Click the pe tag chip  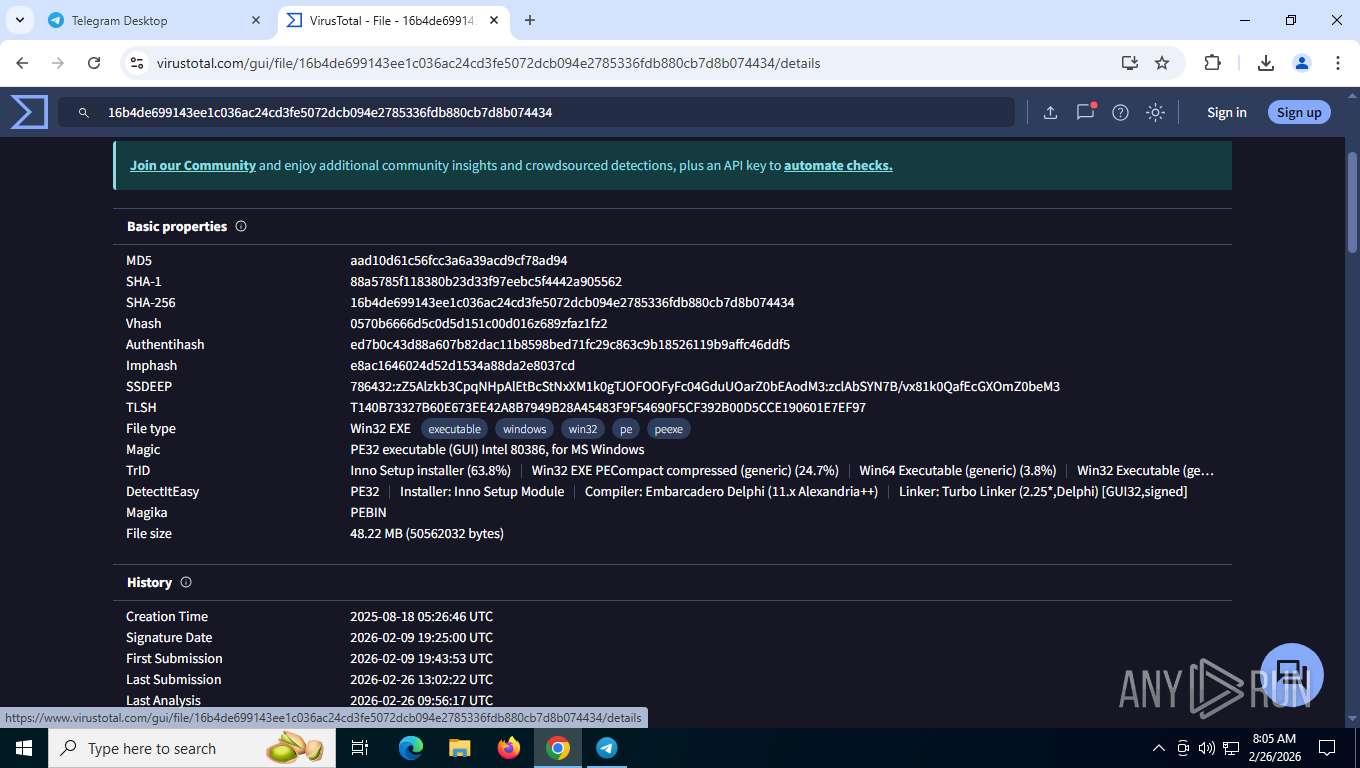coord(626,429)
